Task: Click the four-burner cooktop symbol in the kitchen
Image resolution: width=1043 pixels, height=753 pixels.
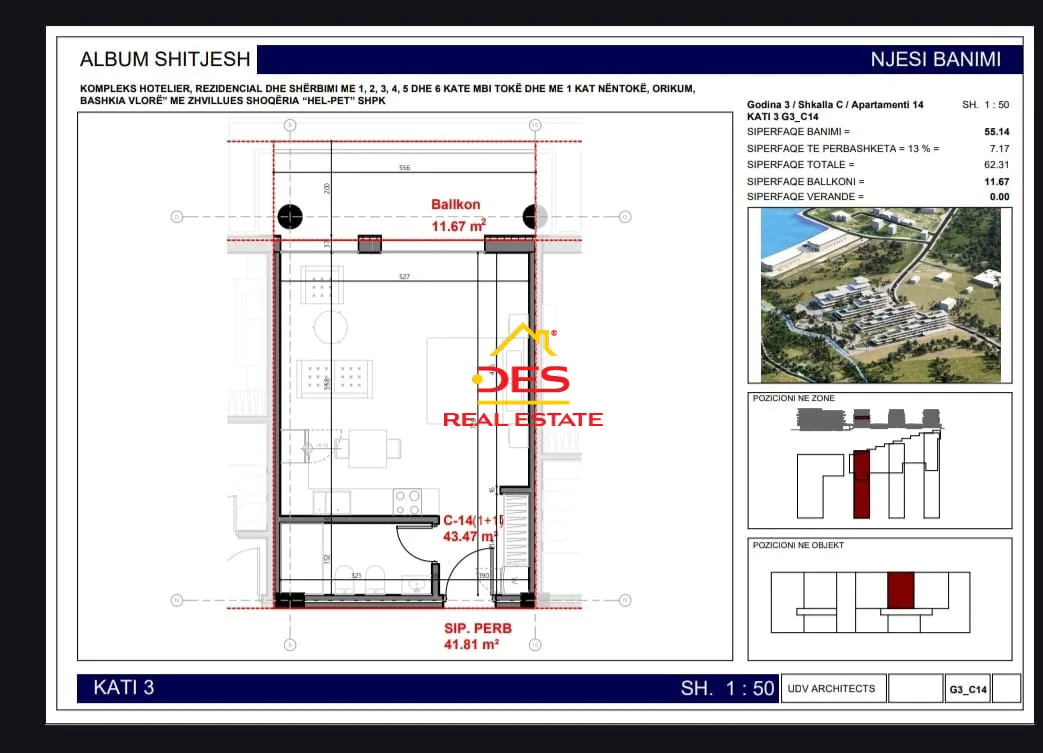Action: pyautogui.click(x=408, y=502)
